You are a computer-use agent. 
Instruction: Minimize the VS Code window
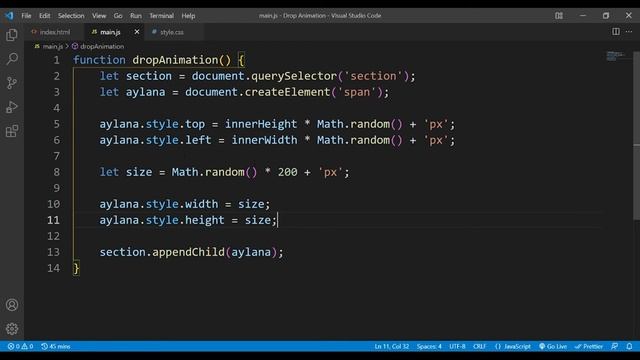click(582, 16)
